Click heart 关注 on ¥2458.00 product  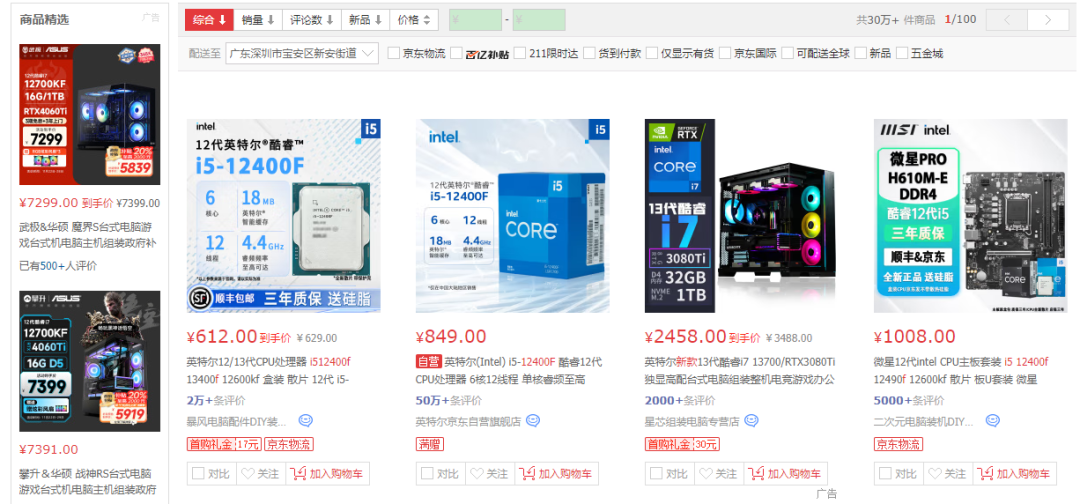pos(719,474)
